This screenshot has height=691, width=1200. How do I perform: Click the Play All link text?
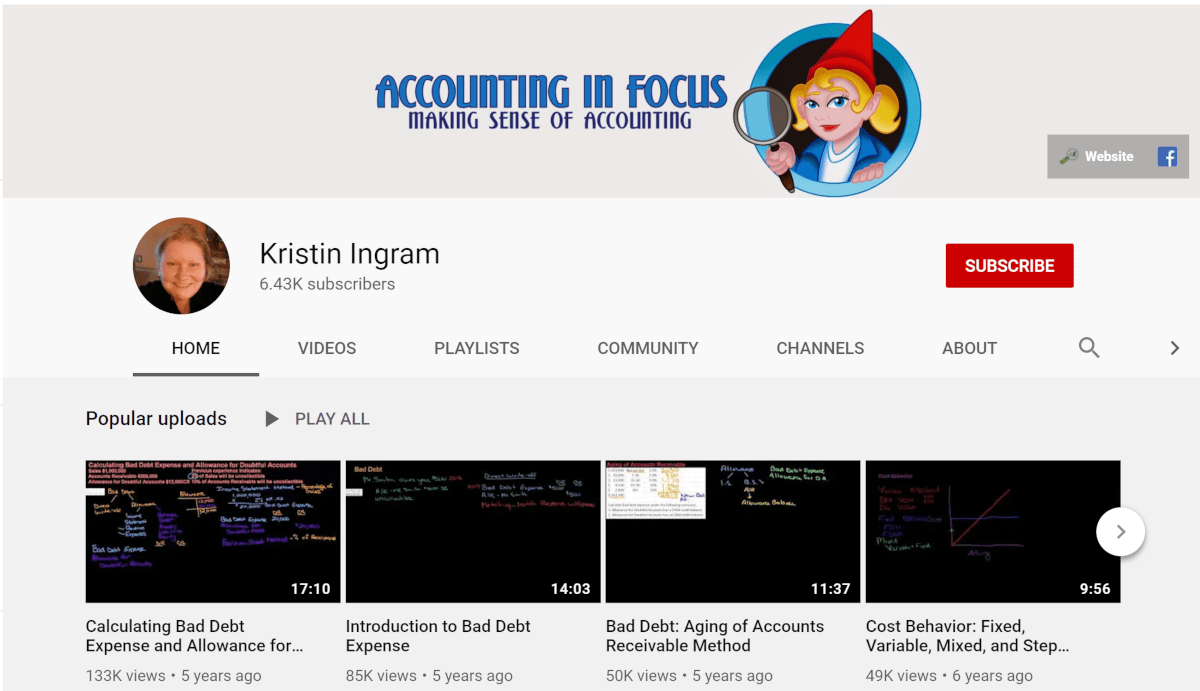coord(332,419)
